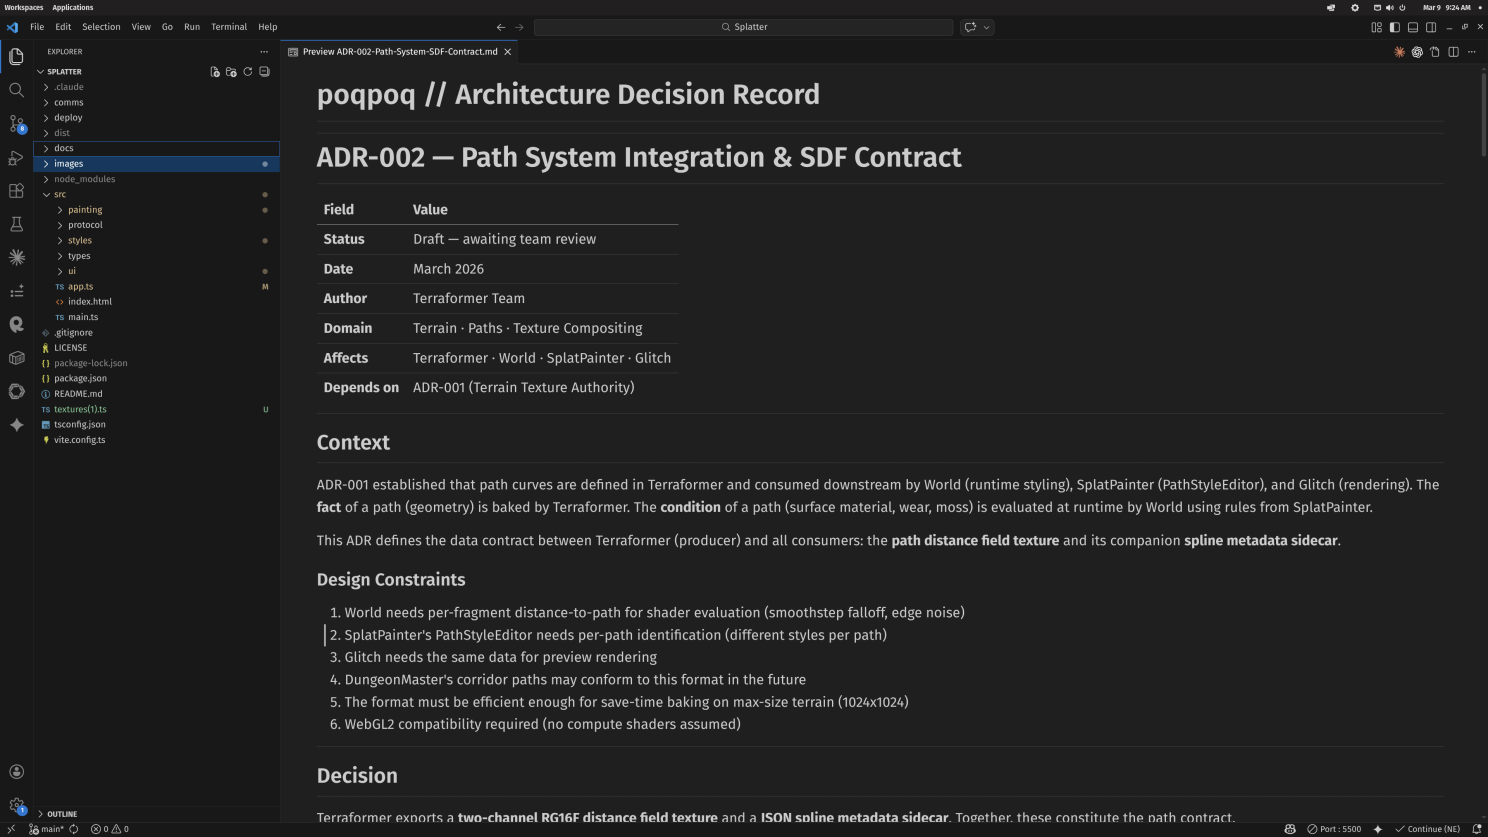Toggle the secondary side bar
1488x837 pixels.
click(1431, 27)
